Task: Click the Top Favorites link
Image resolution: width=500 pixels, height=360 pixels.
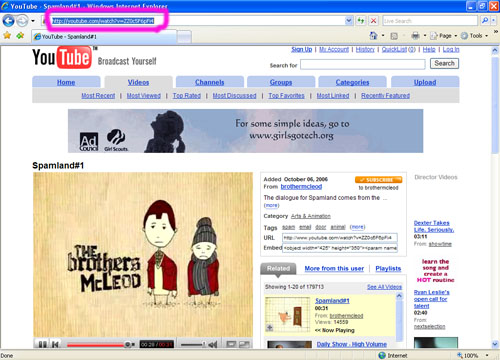Action: coord(286,96)
